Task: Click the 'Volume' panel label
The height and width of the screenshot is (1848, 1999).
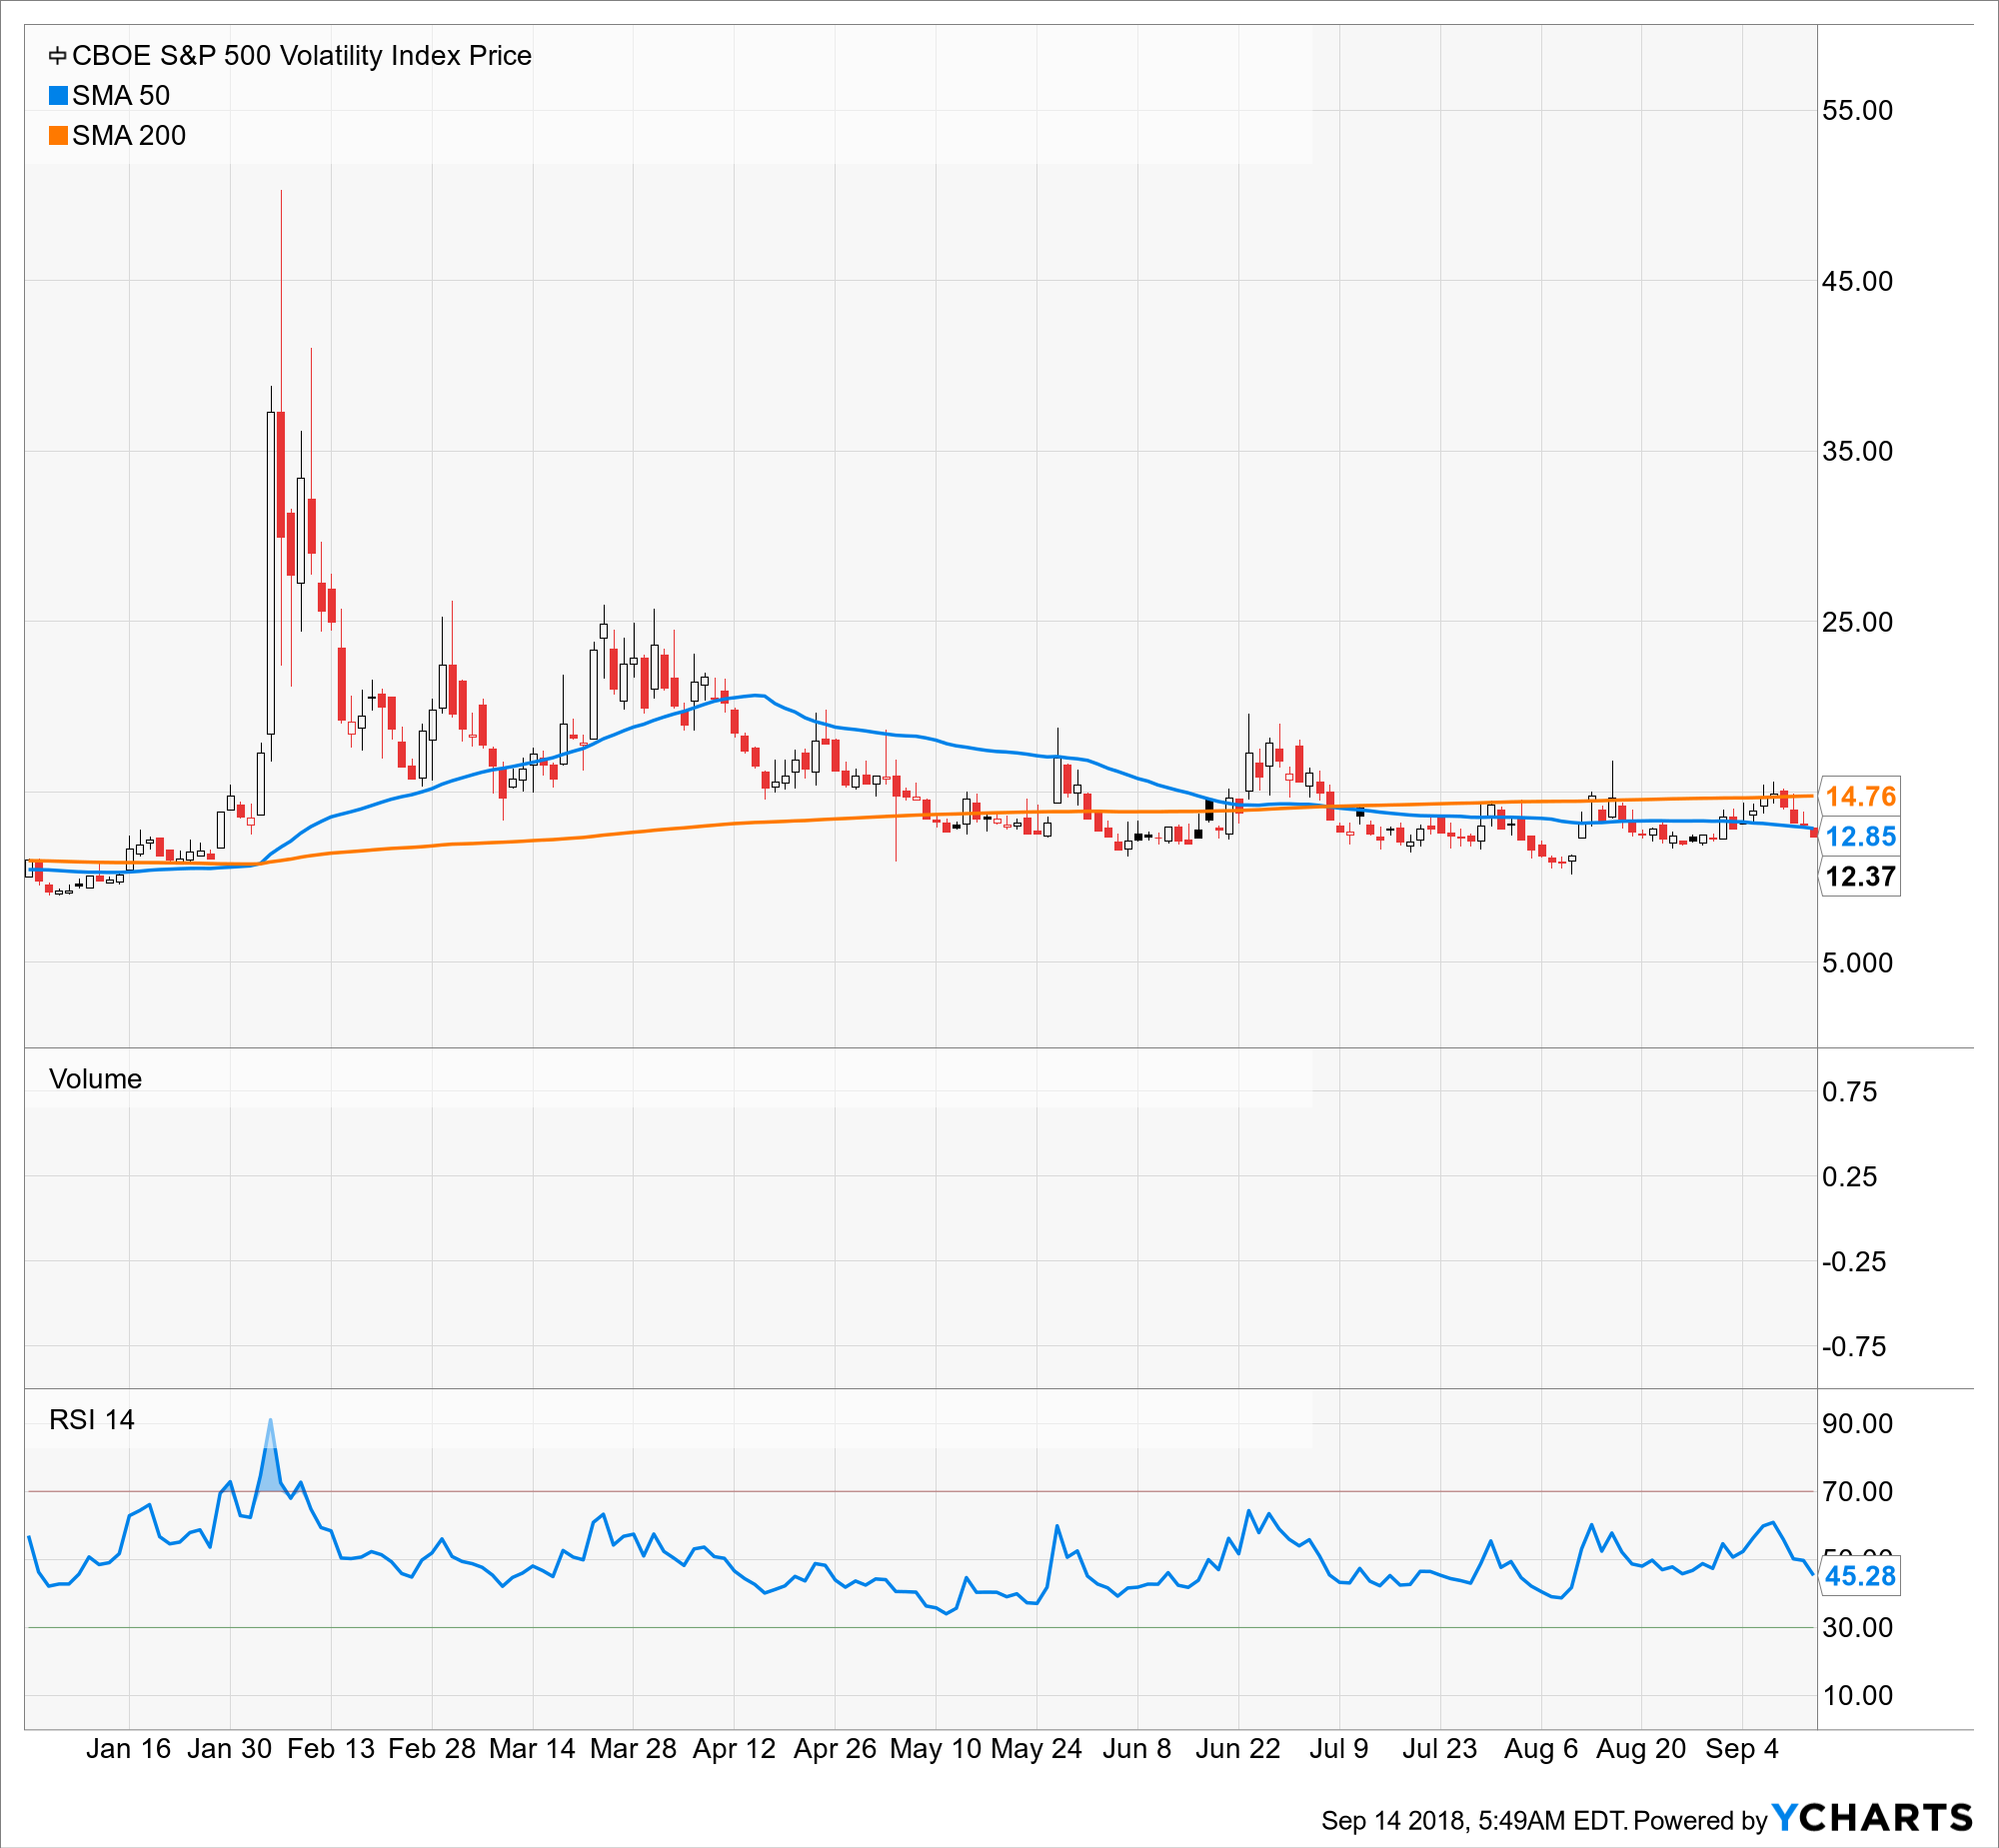Action: tap(95, 1079)
